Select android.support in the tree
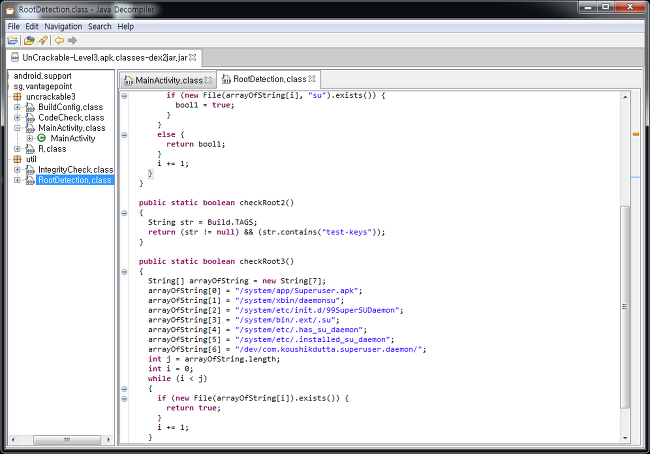 [x=42, y=76]
